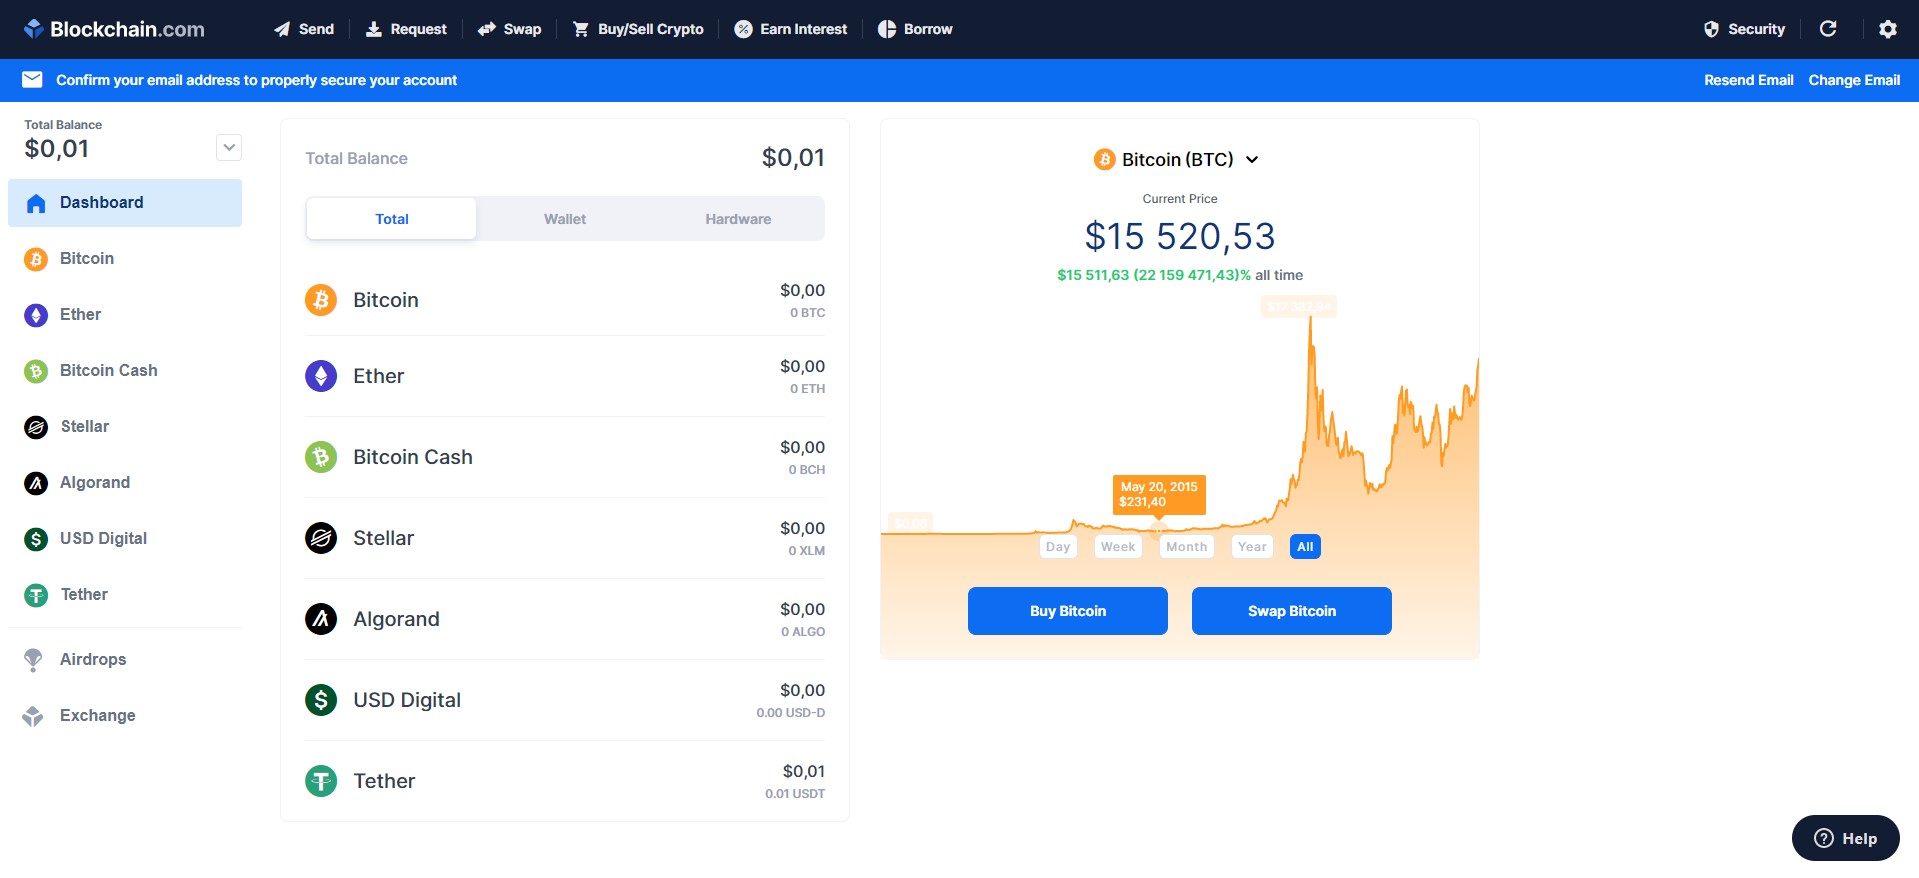Switch balance view to Hardware
This screenshot has height=878, width=1919.
coord(738,219)
